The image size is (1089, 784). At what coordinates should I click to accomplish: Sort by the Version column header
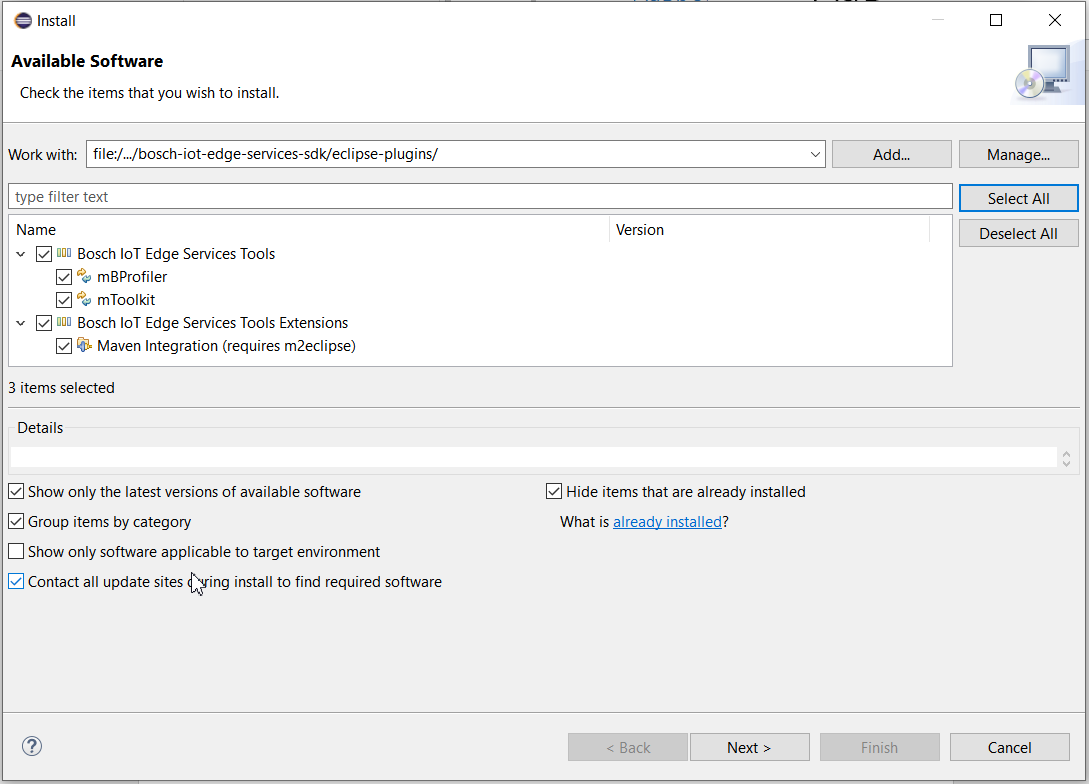(x=640, y=230)
